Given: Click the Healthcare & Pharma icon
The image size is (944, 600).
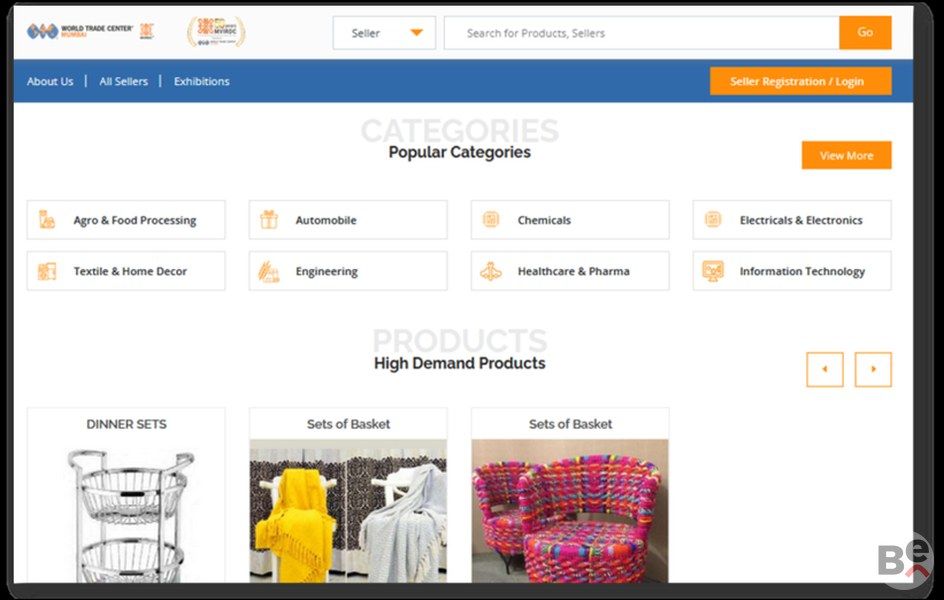Looking at the screenshot, I should click(x=491, y=271).
